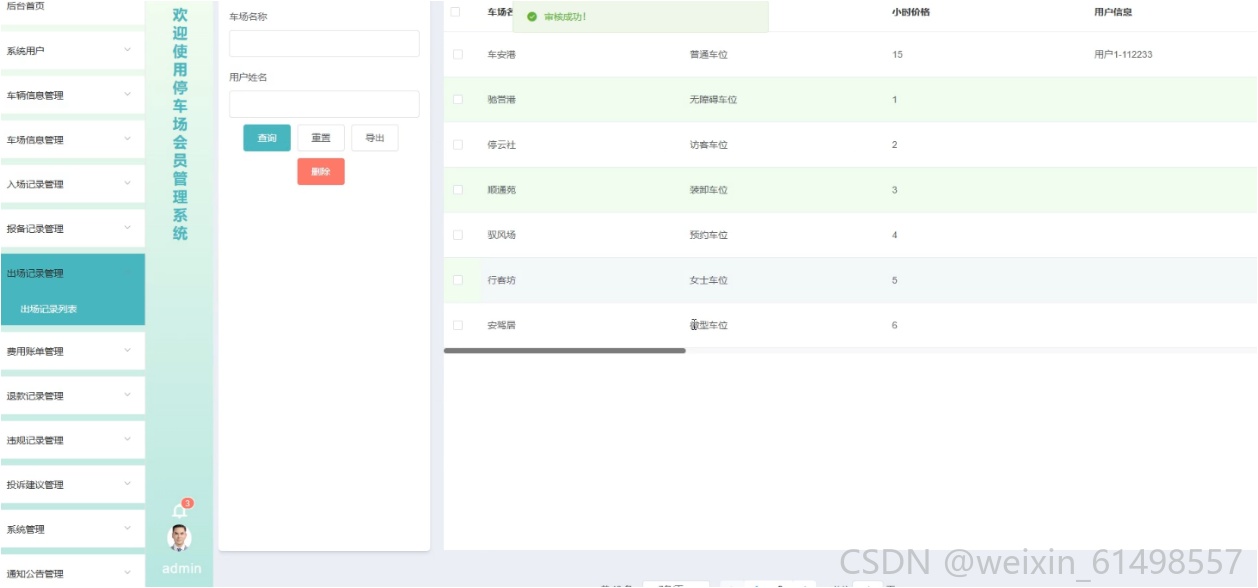The width and height of the screenshot is (1258, 588).
Task: Check the box next to 行者坊
Action: click(x=458, y=280)
